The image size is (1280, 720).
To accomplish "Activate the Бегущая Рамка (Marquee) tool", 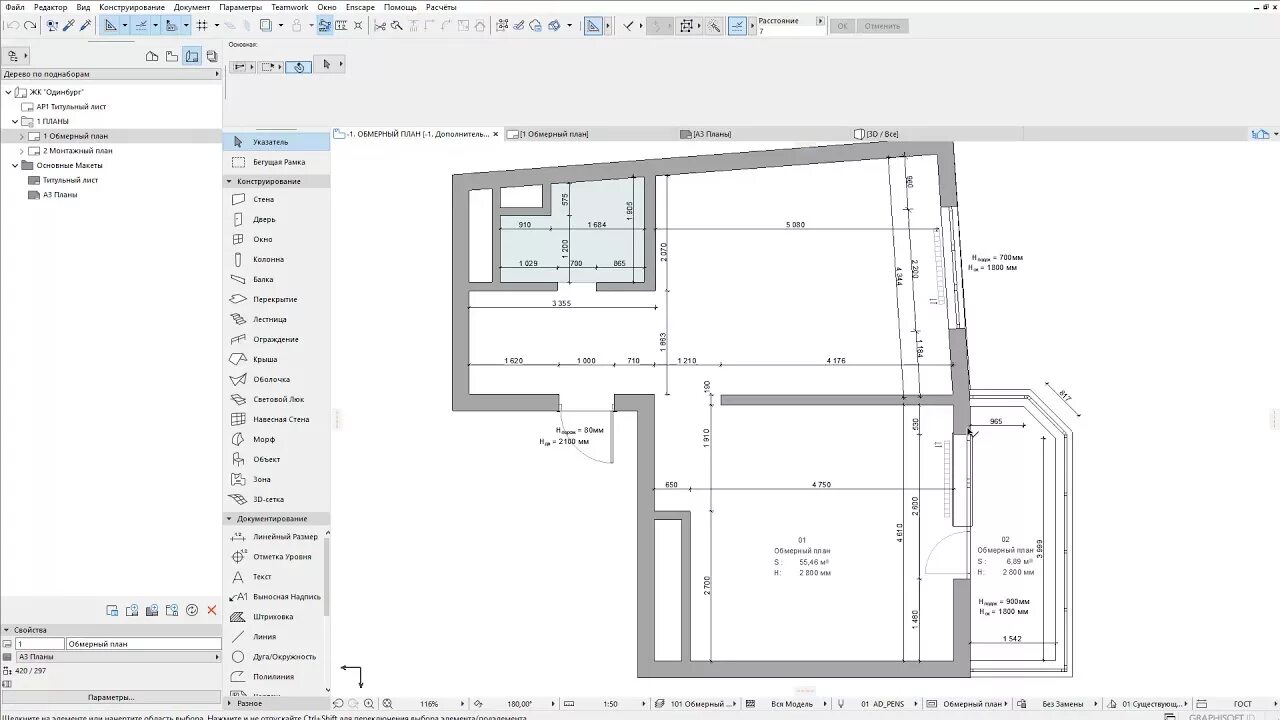I will [x=276, y=162].
